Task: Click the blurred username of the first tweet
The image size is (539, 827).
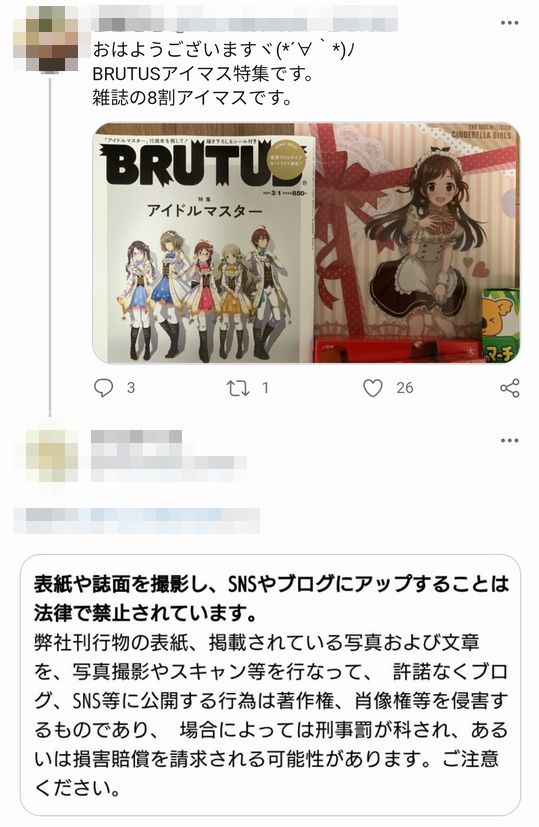Action: pos(245,24)
